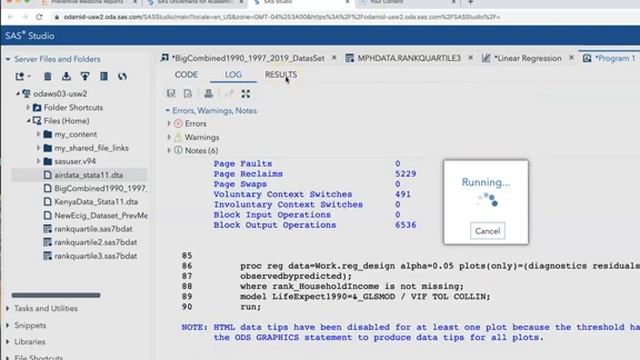This screenshot has width=640, height=360.
Task: Click the my_content folder icon
Action: point(48,134)
